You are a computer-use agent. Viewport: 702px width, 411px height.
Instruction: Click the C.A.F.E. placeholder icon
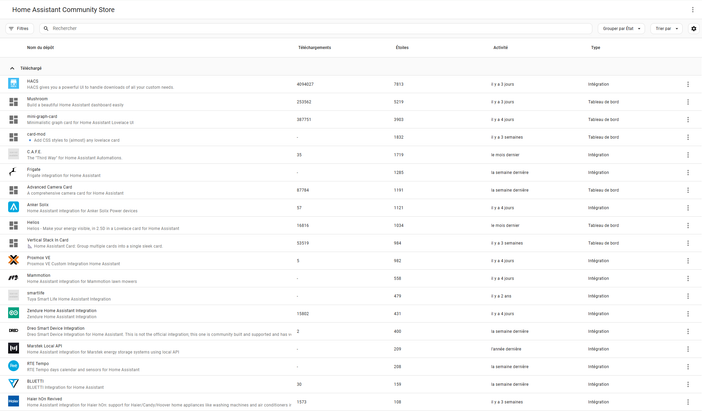[x=13, y=154]
